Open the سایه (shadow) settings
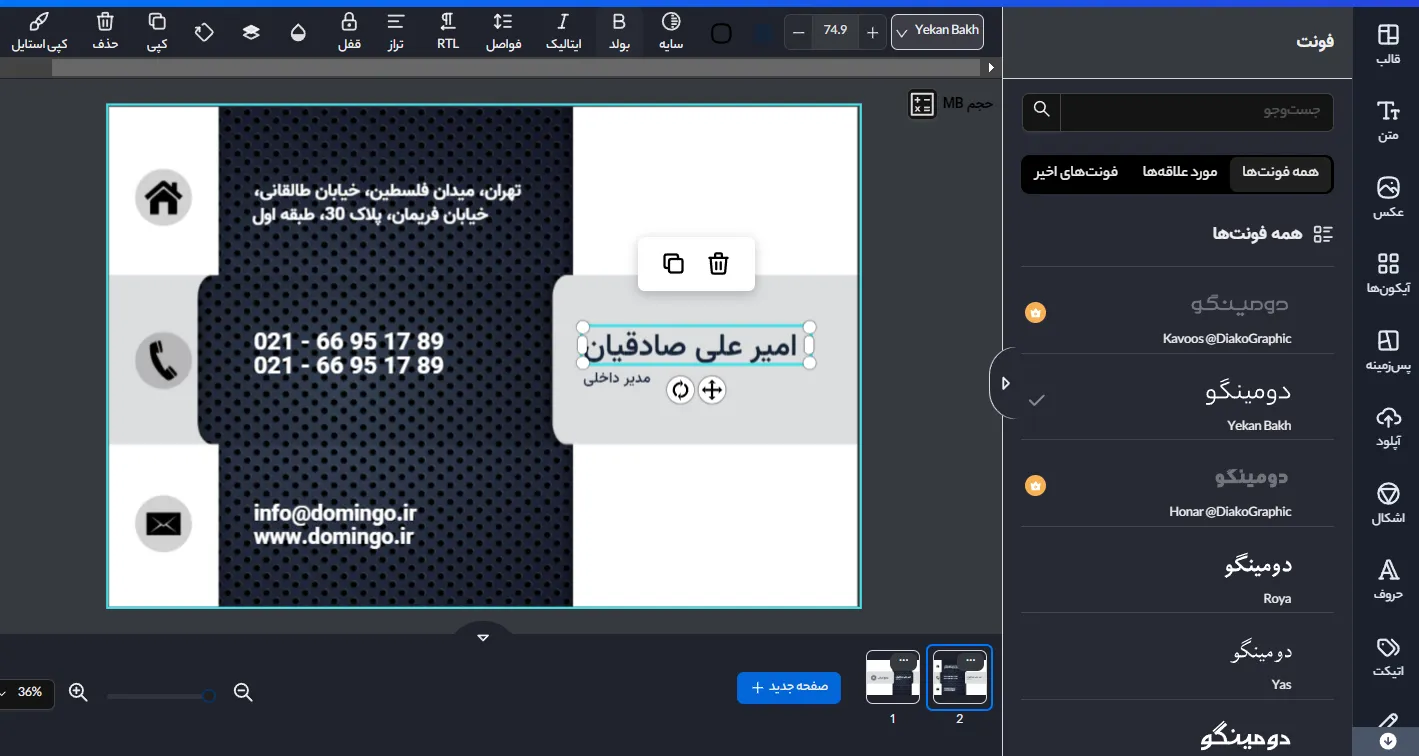This screenshot has height=756, width=1419. pyautogui.click(x=671, y=32)
